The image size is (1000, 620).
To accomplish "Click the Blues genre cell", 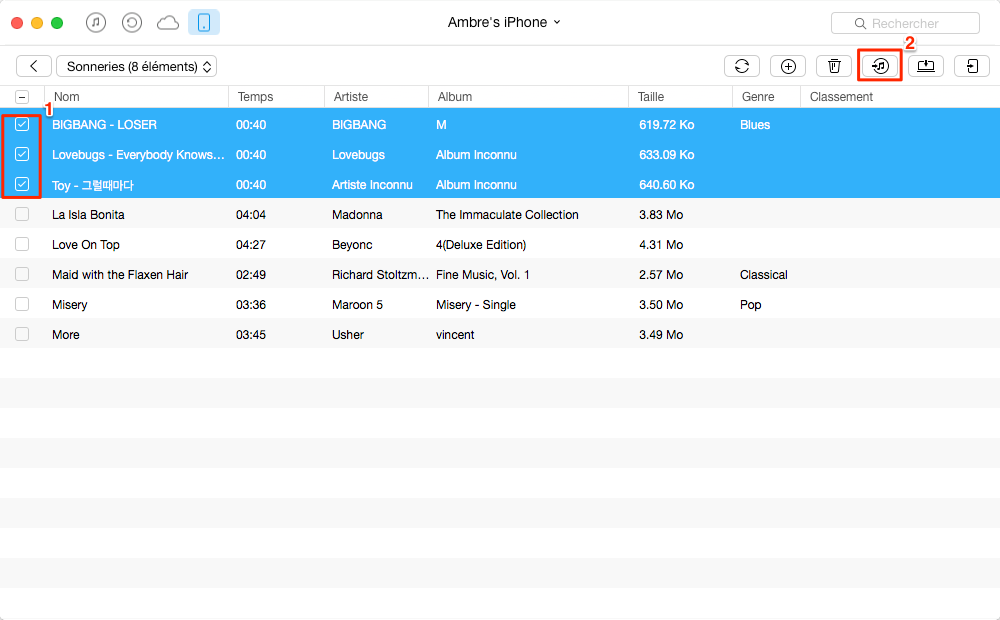I will click(x=755, y=125).
